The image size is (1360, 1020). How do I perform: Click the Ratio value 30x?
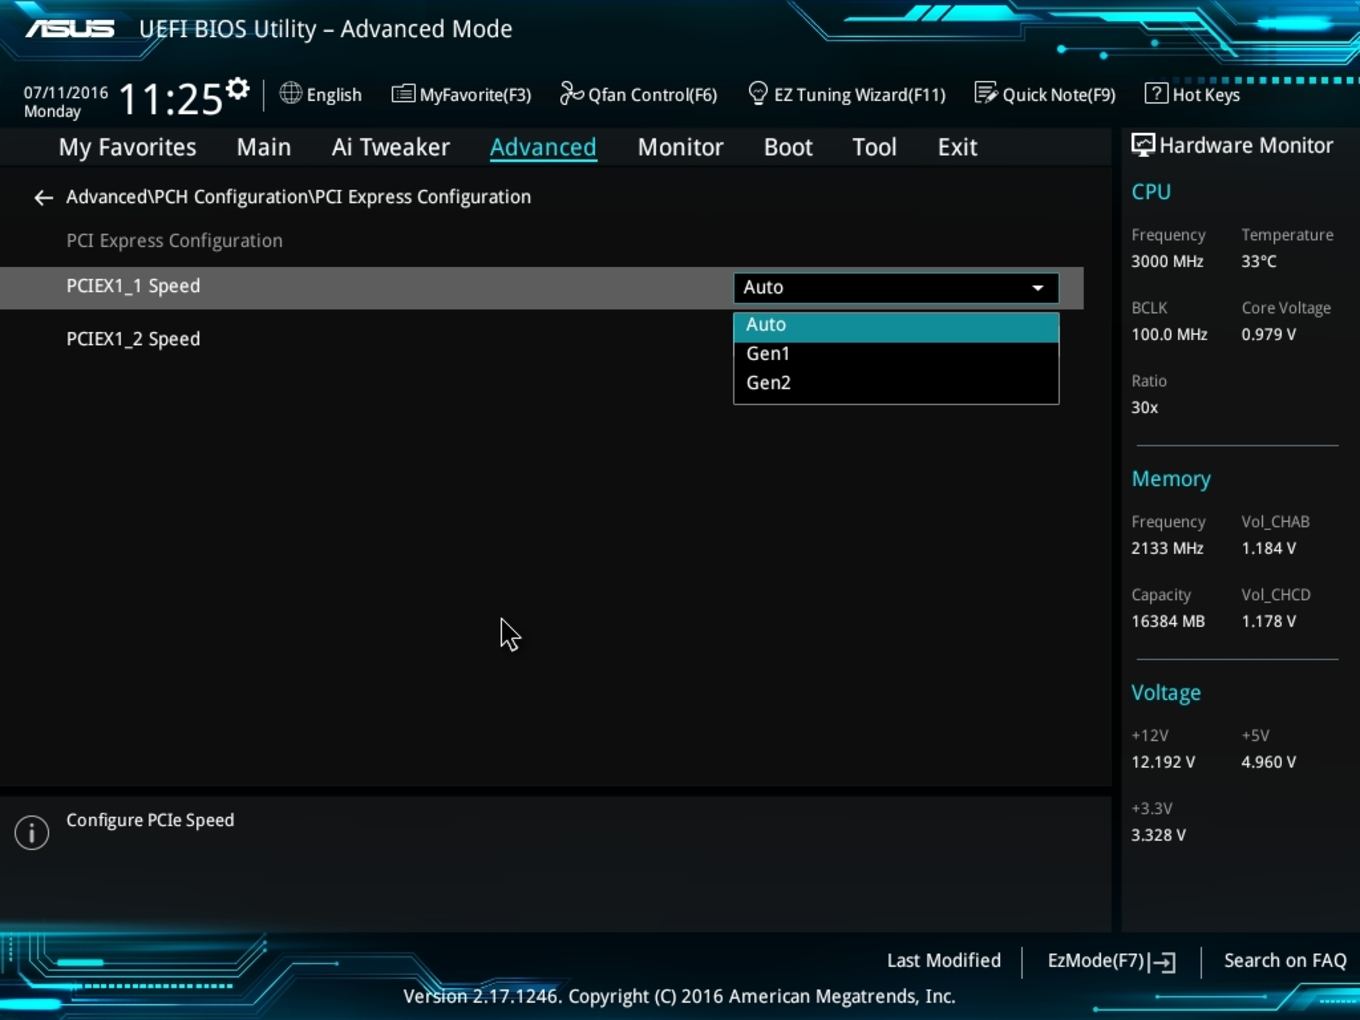pyautogui.click(x=1144, y=408)
